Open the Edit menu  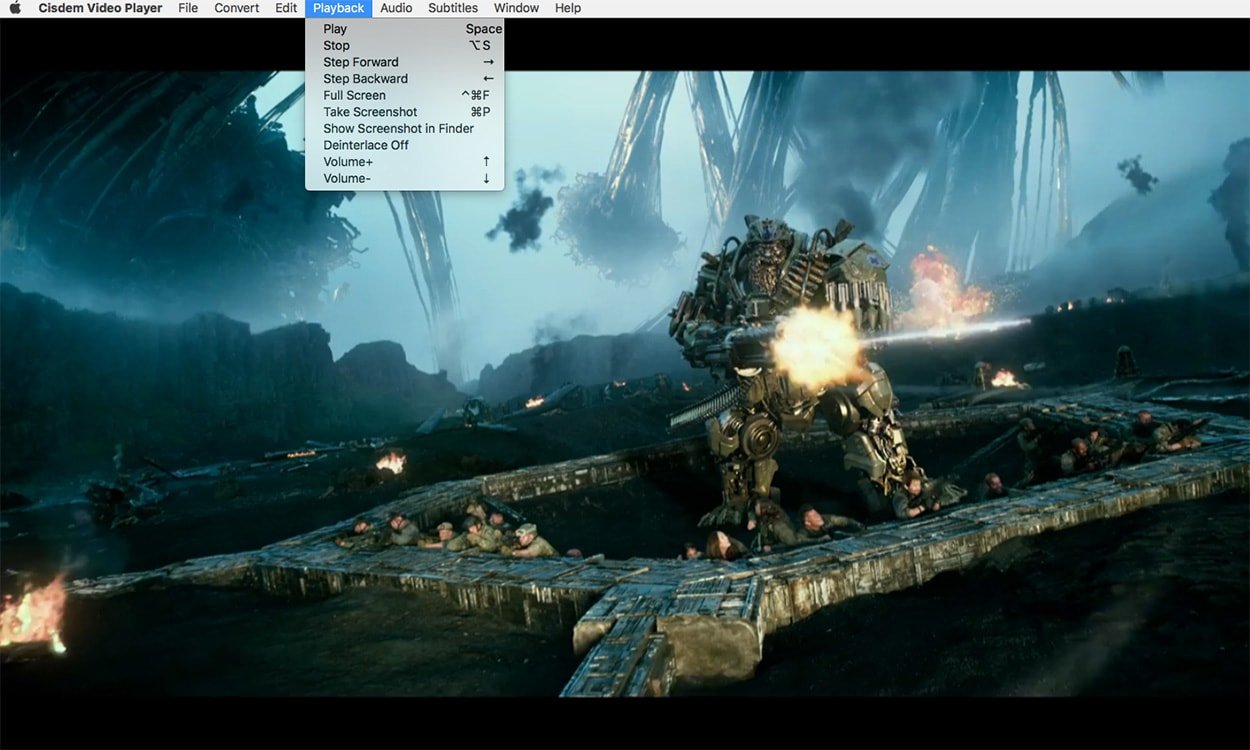[x=285, y=8]
